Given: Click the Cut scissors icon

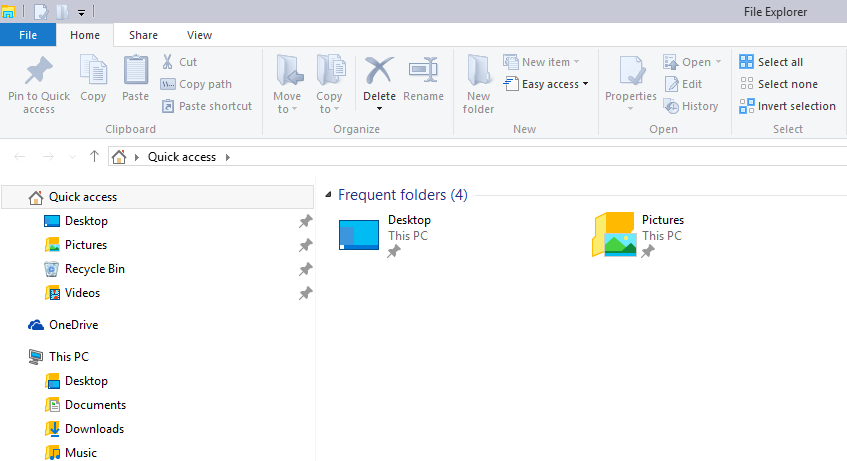Looking at the screenshot, I should (167, 62).
